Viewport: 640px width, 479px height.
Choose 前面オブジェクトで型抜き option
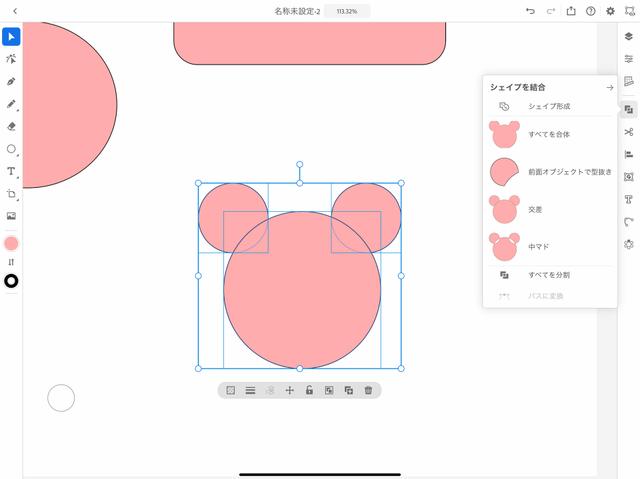550,172
